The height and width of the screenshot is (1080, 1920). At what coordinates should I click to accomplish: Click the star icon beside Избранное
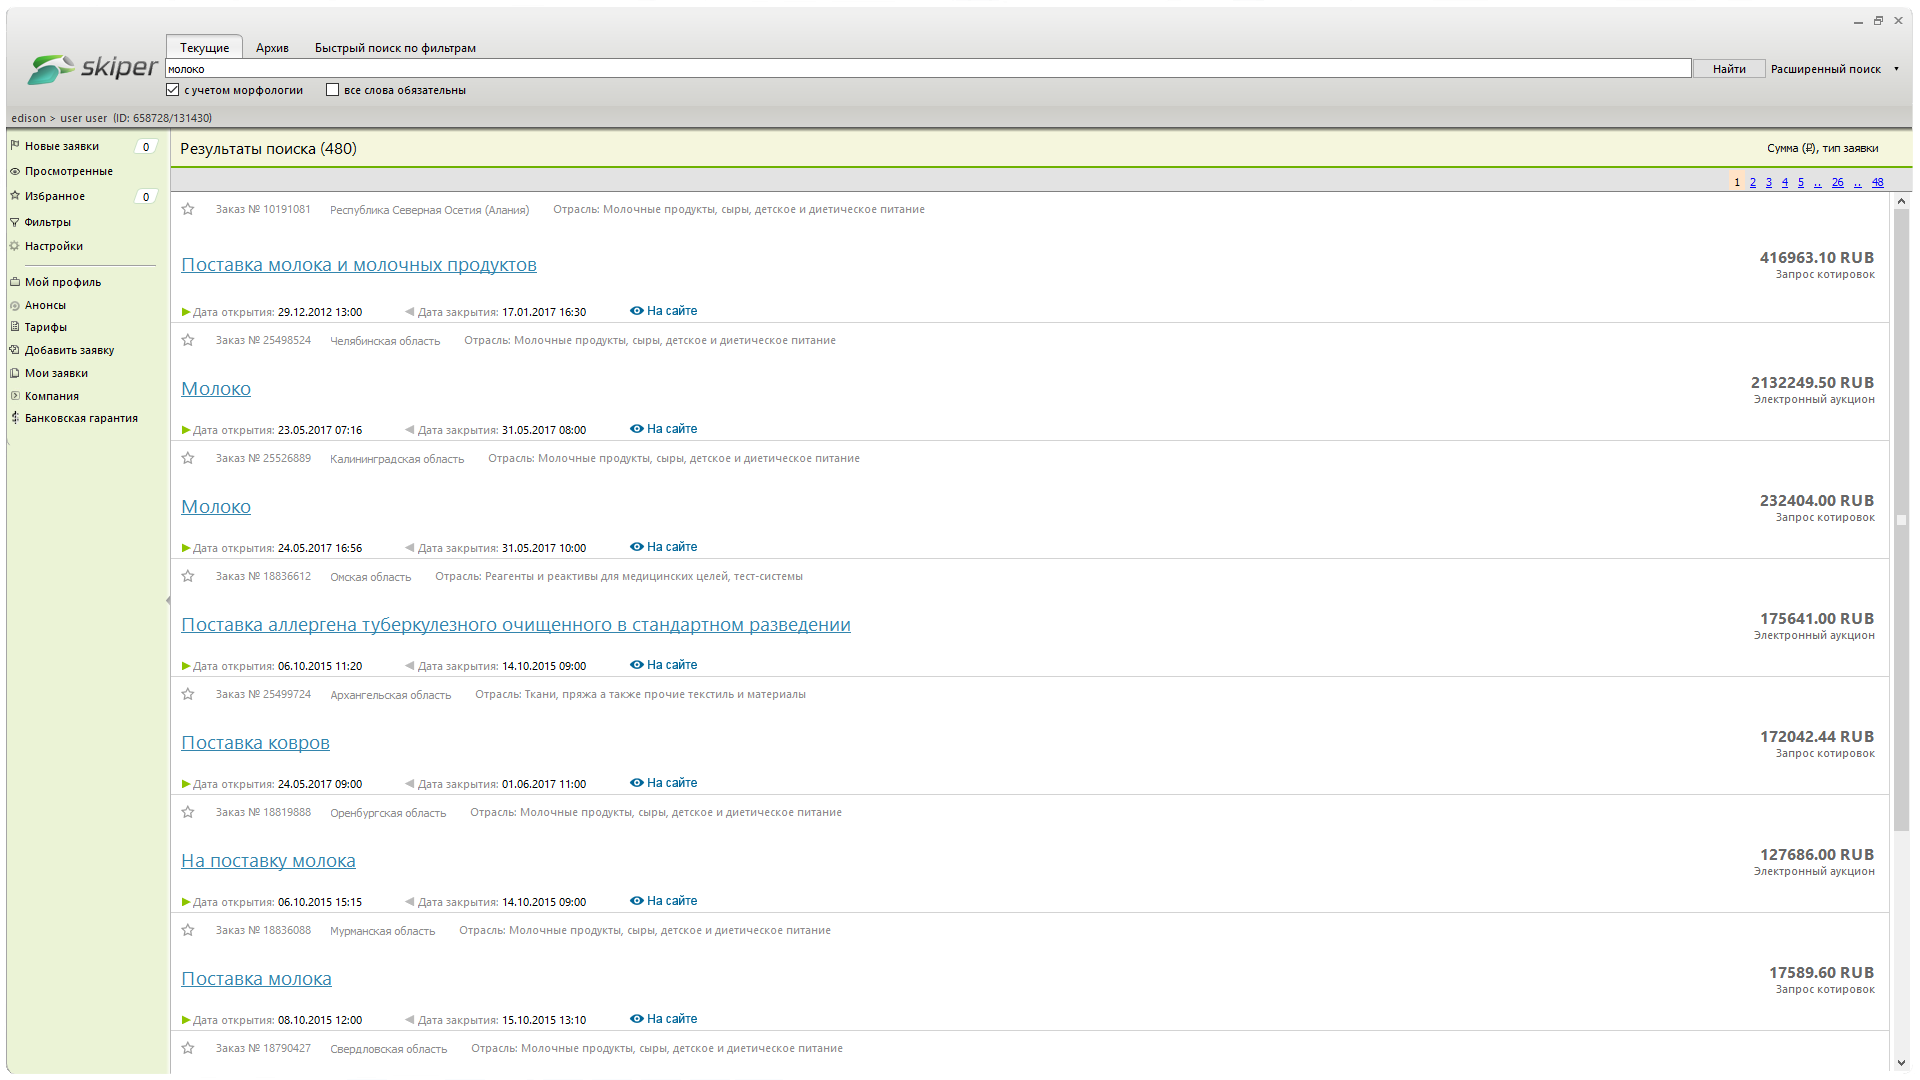coord(15,196)
